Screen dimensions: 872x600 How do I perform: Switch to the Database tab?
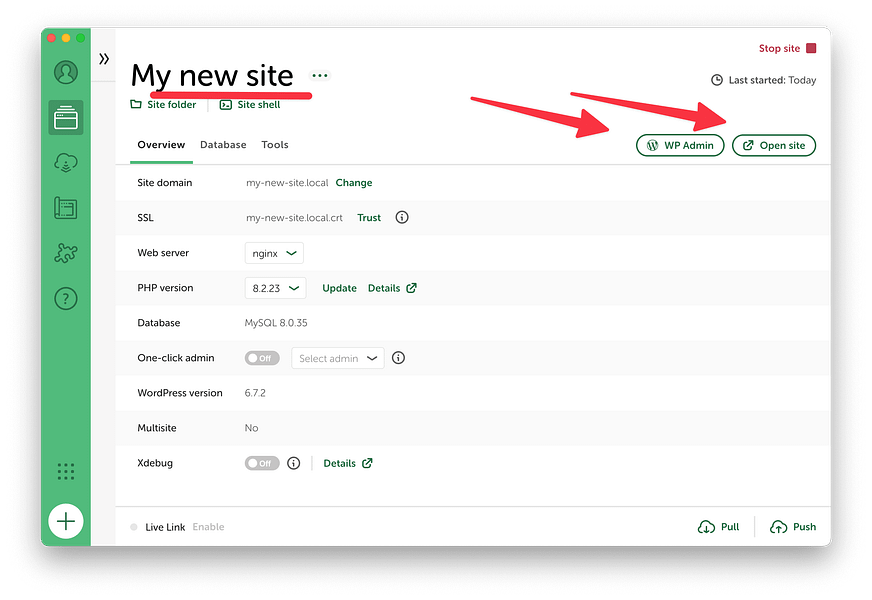point(223,144)
